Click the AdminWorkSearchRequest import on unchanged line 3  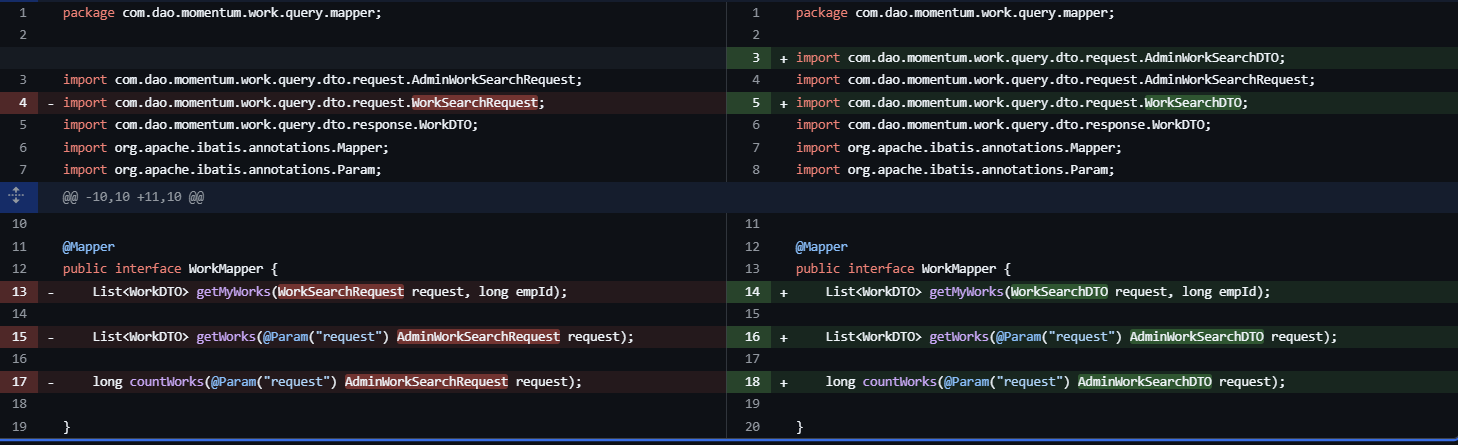click(x=323, y=80)
